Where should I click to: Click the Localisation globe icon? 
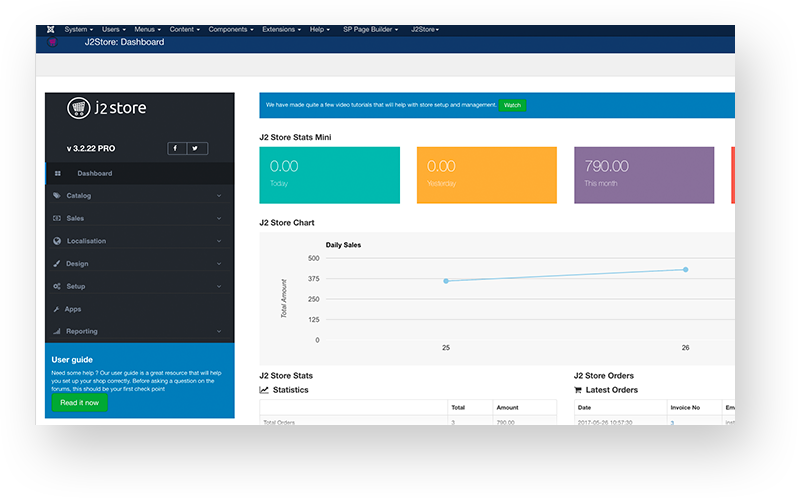pos(57,241)
